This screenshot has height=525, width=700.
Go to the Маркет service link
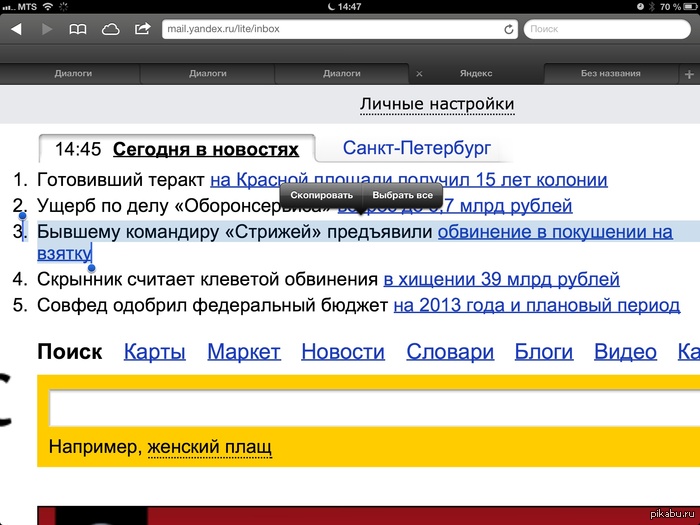[244, 351]
